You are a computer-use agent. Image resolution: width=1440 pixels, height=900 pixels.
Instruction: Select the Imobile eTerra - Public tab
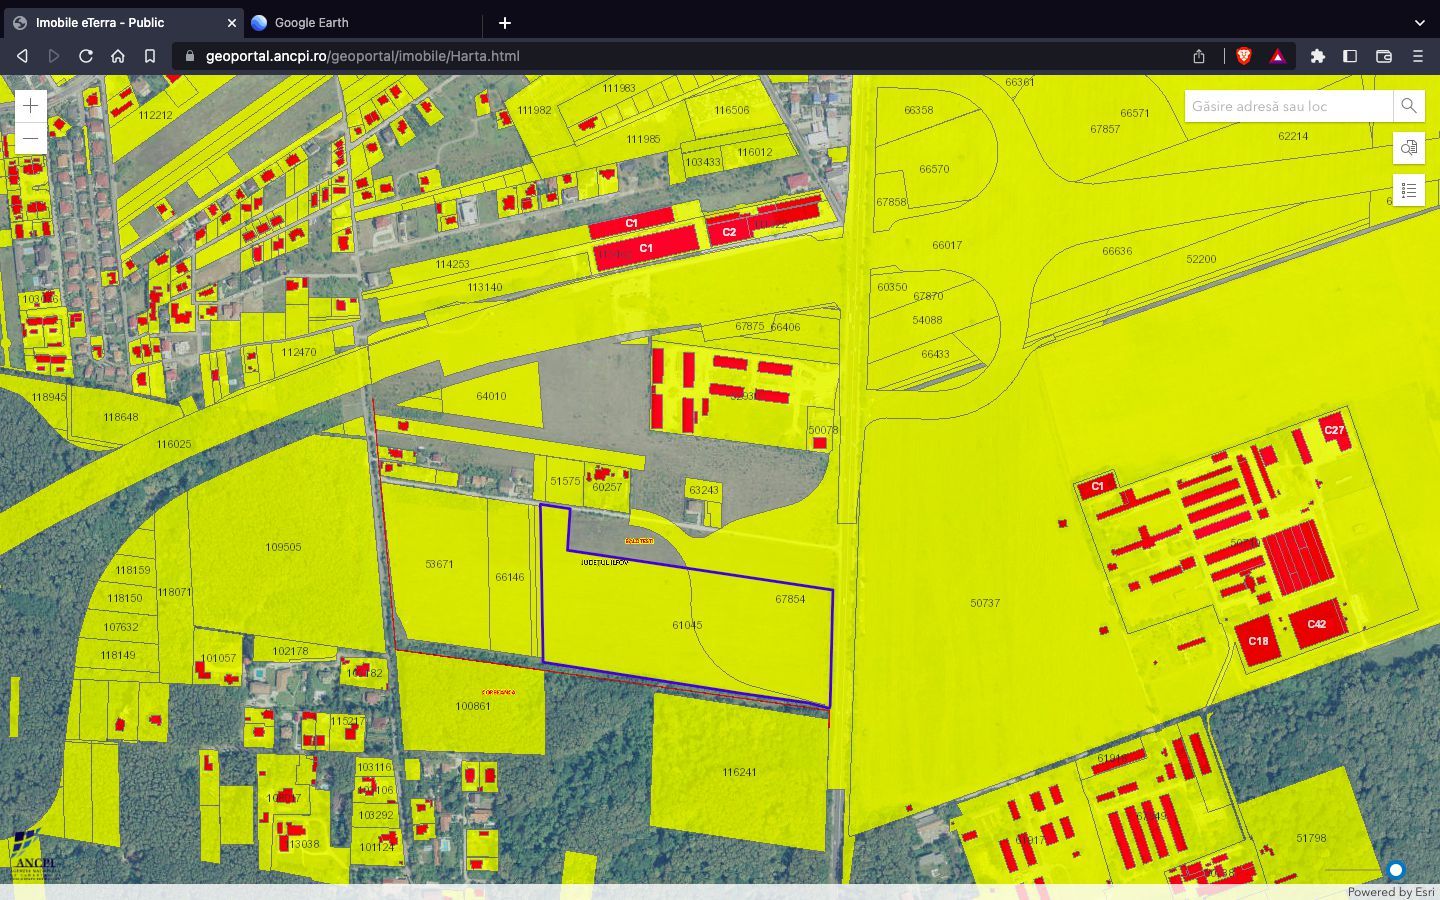100,22
